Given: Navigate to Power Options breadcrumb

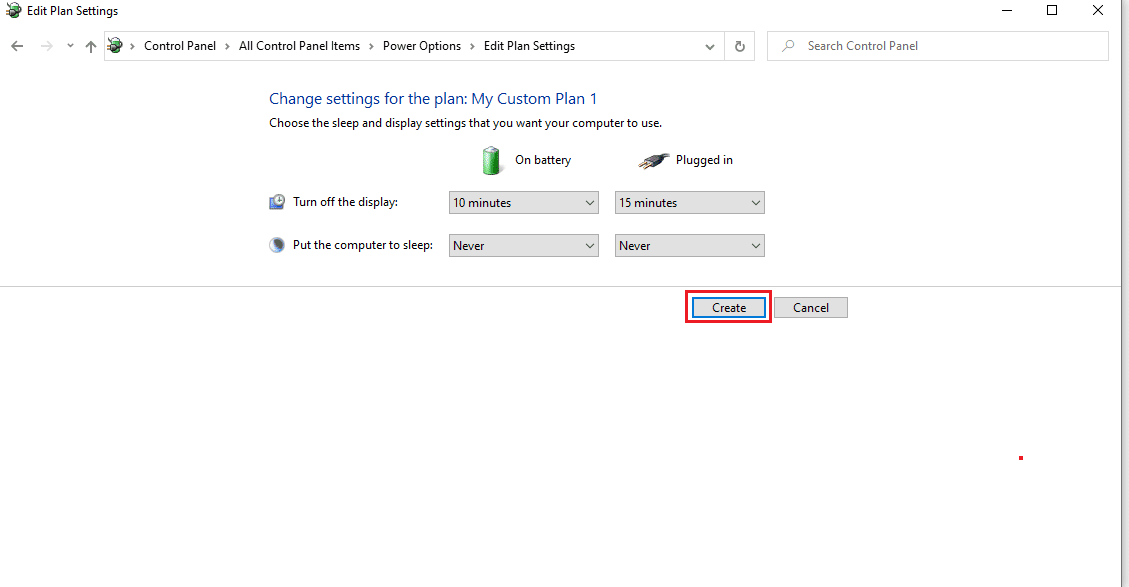Looking at the screenshot, I should point(422,46).
